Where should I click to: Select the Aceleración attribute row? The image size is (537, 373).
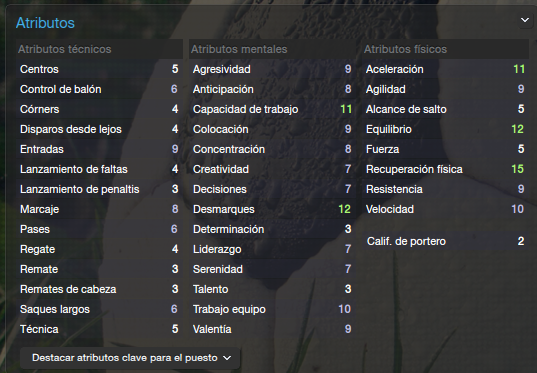click(446, 69)
